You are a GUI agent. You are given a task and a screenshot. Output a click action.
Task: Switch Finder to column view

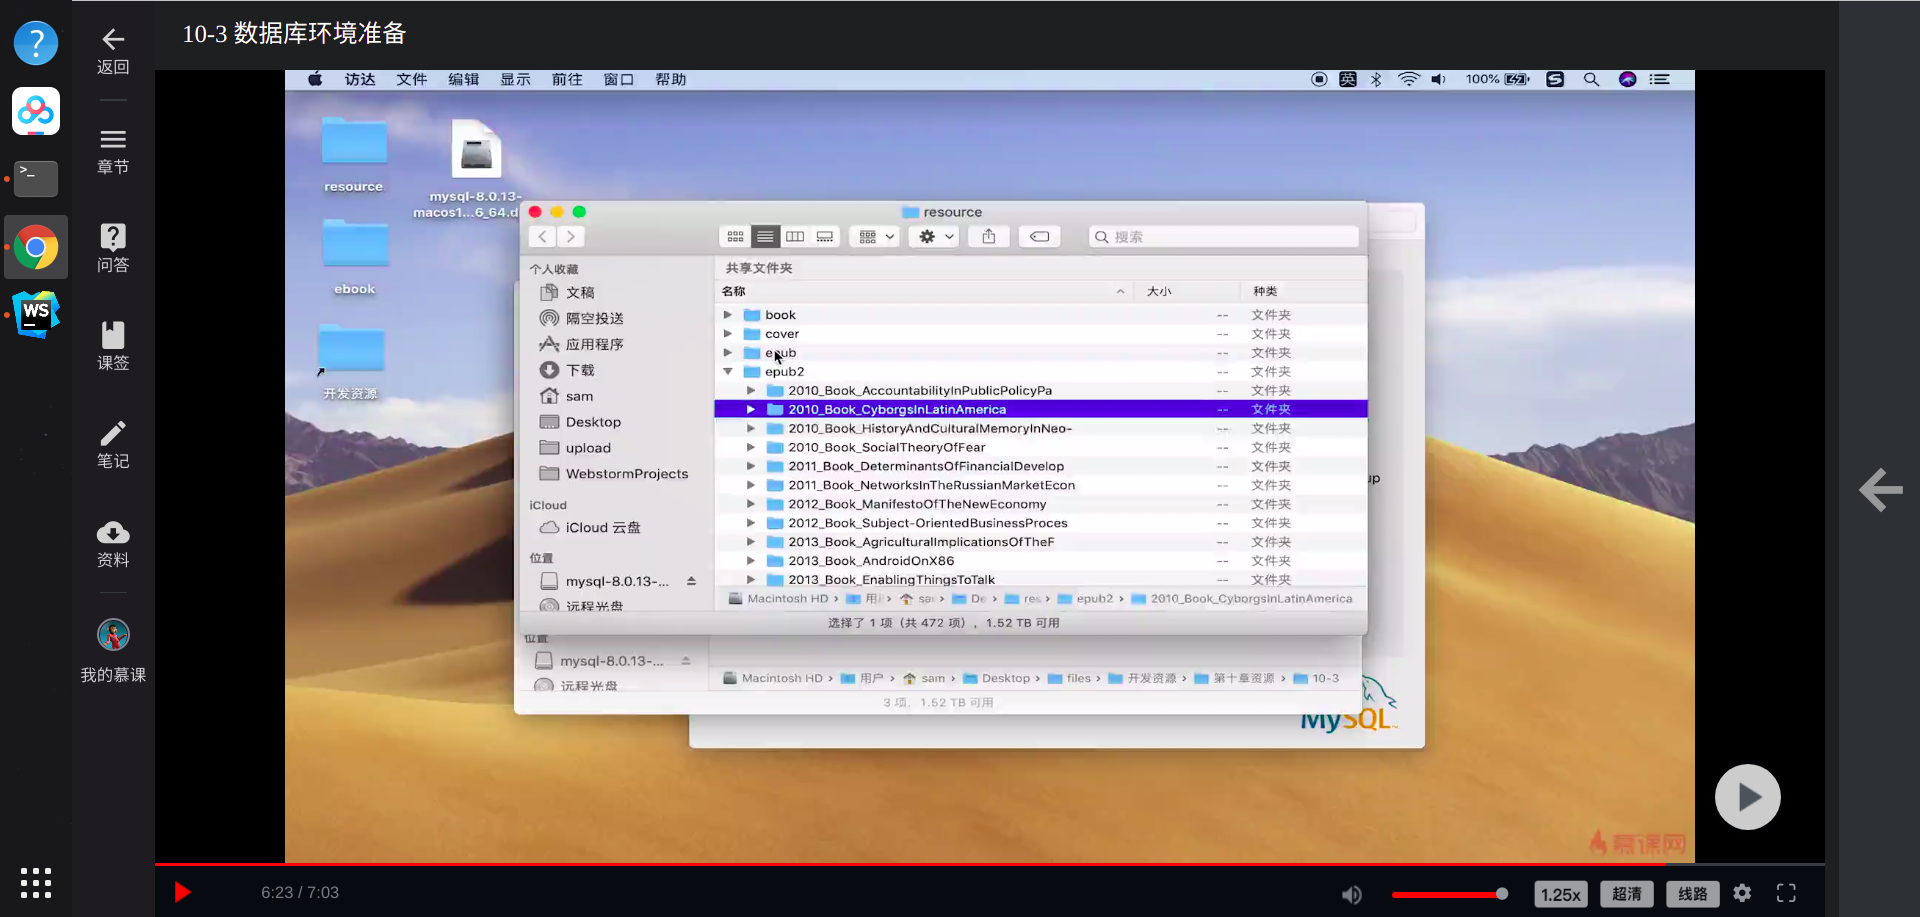795,237
